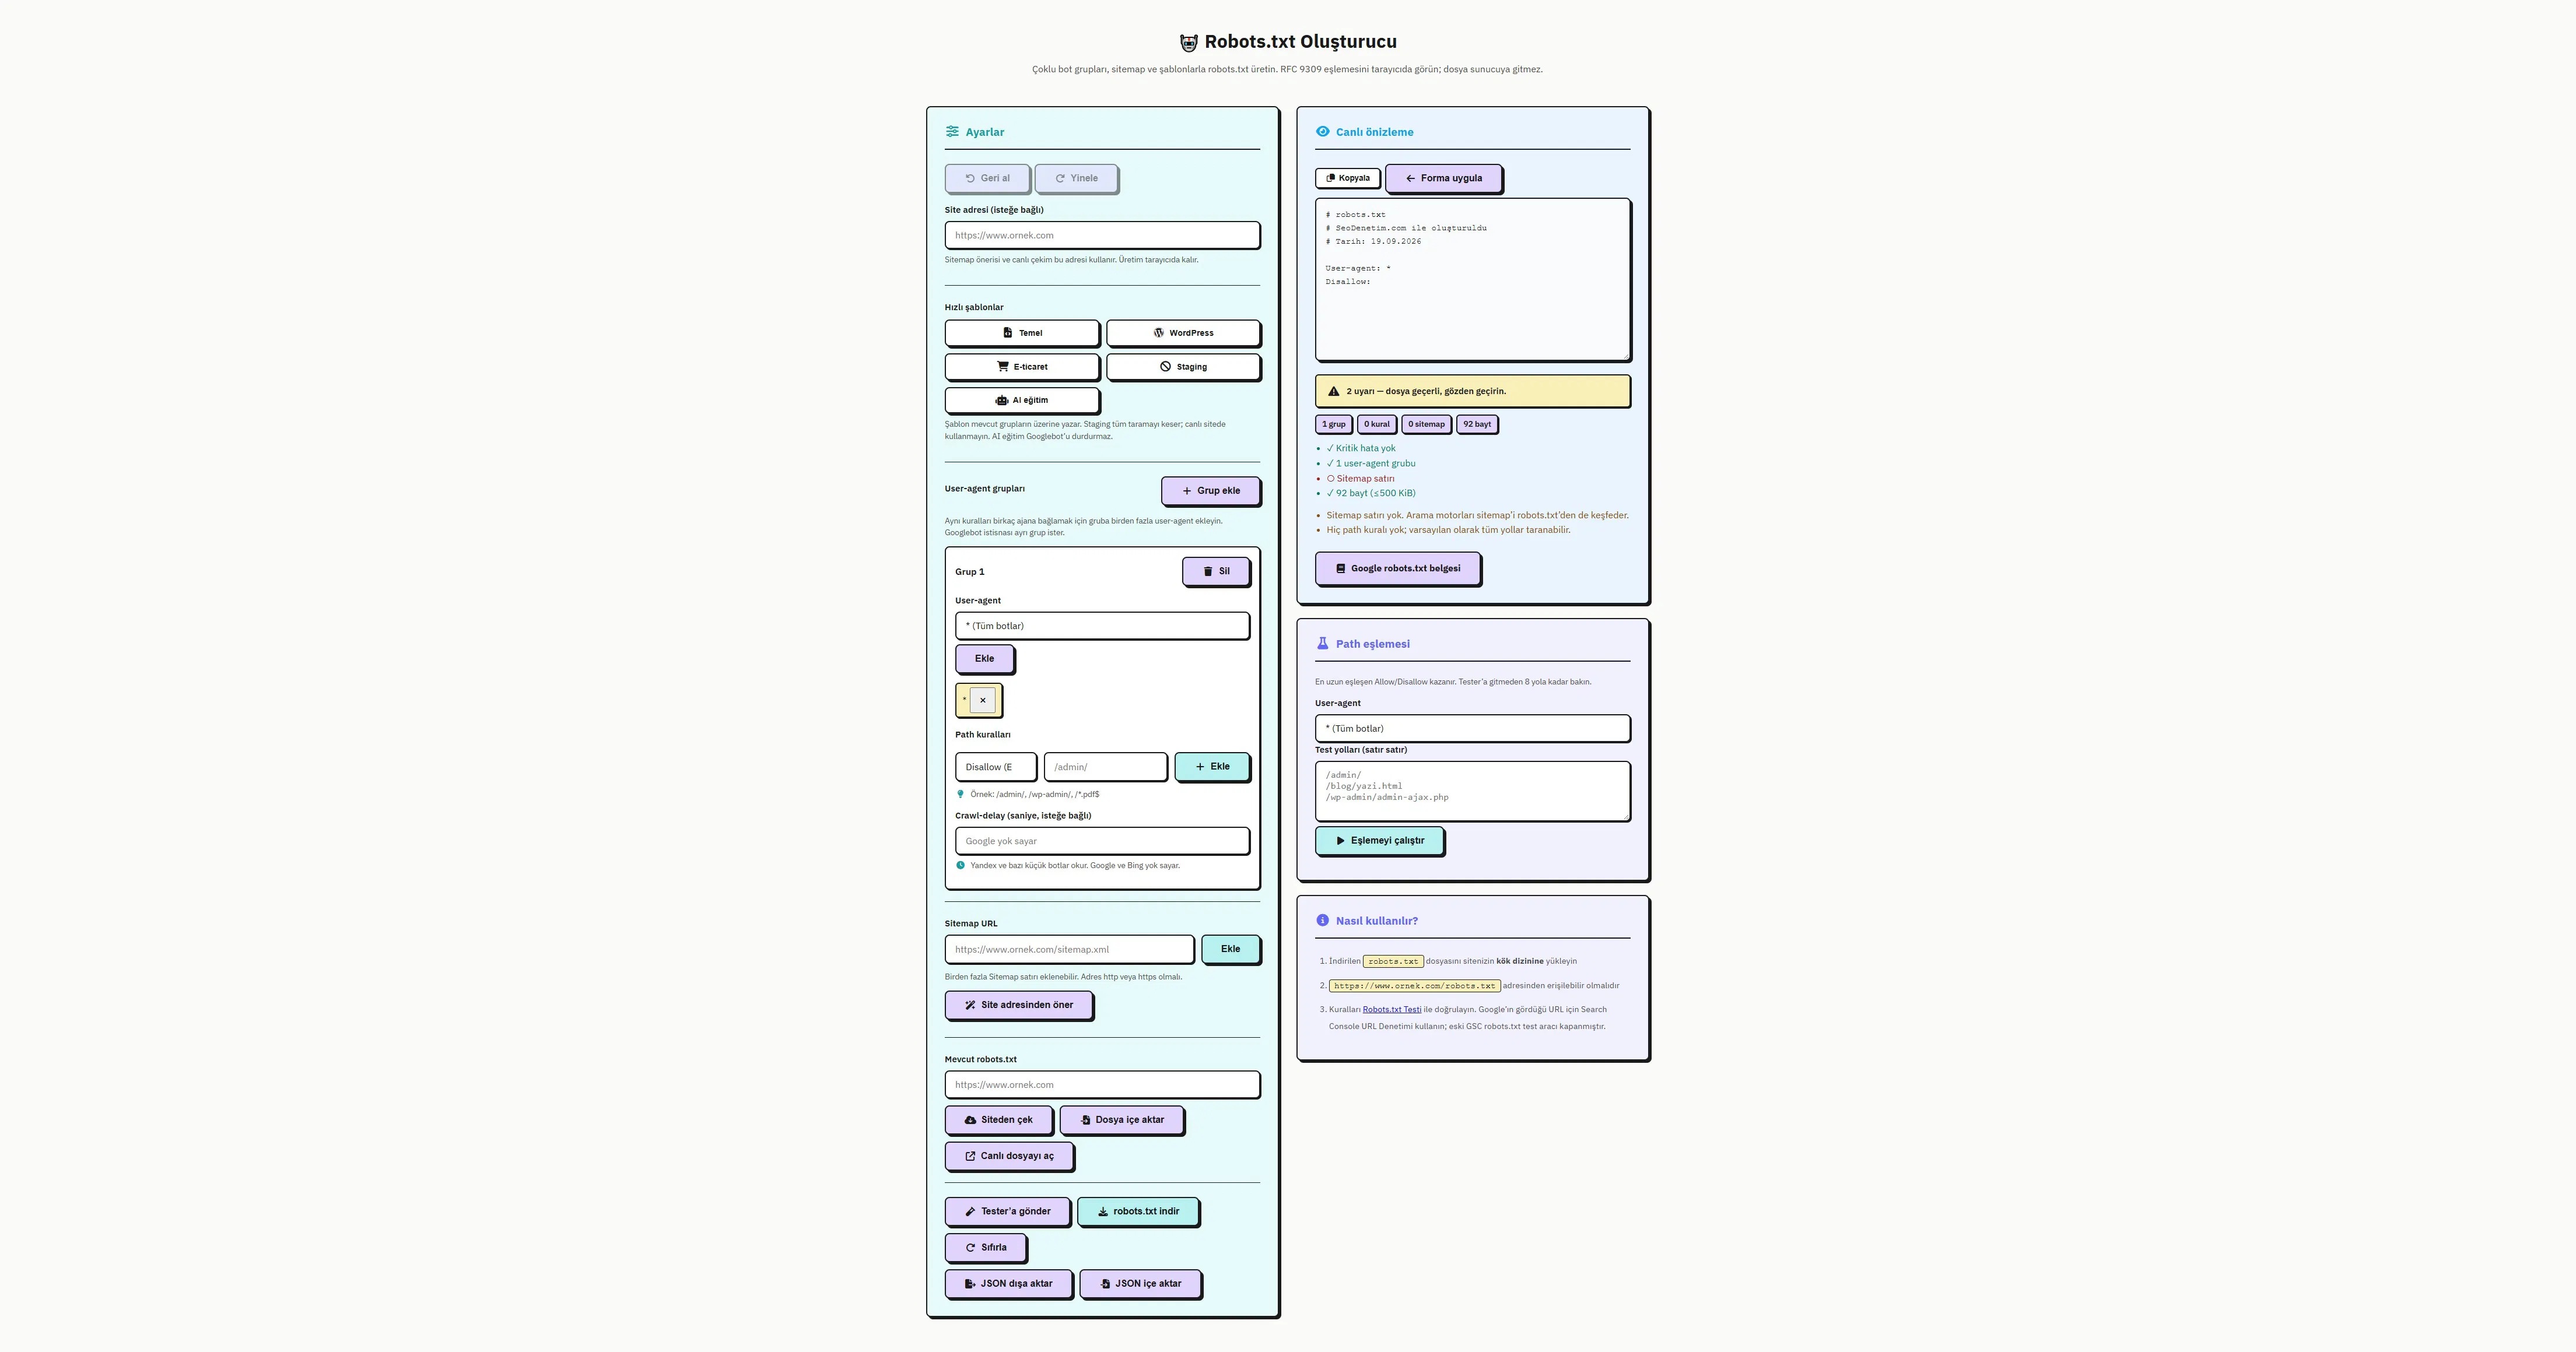This screenshot has height=1352, width=2576.
Task: Focus the Mevcut robots.txt URL input
Action: pos(1102,1084)
